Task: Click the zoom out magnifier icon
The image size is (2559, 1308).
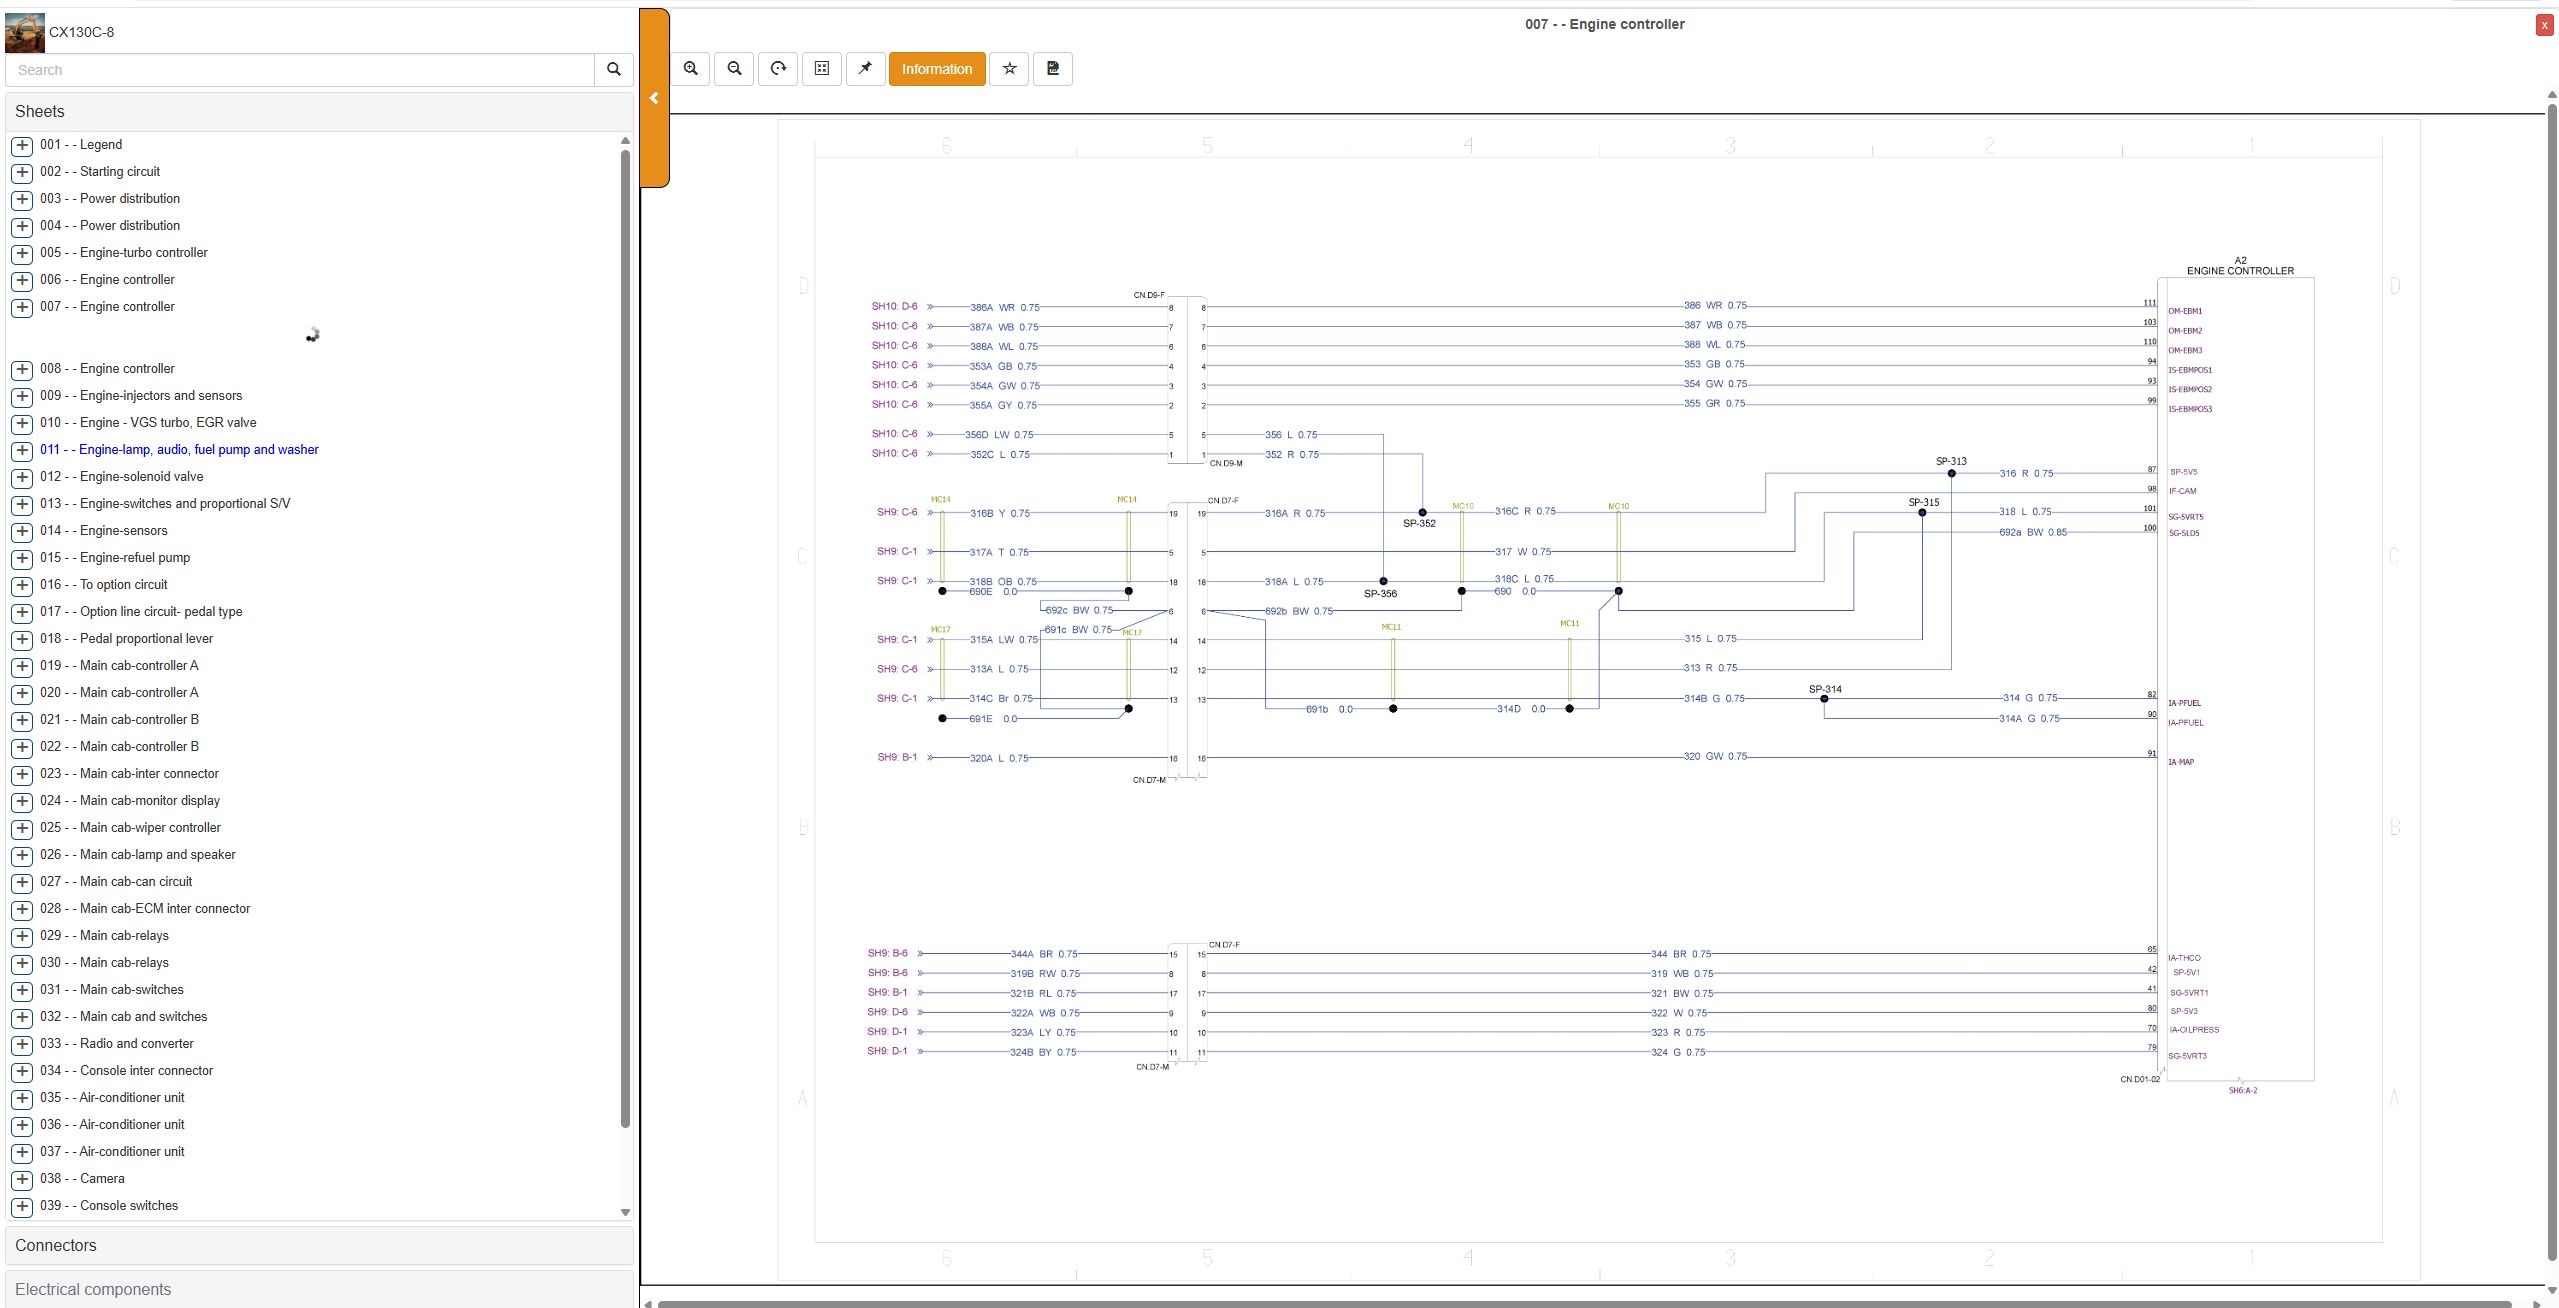Action: [x=735, y=69]
